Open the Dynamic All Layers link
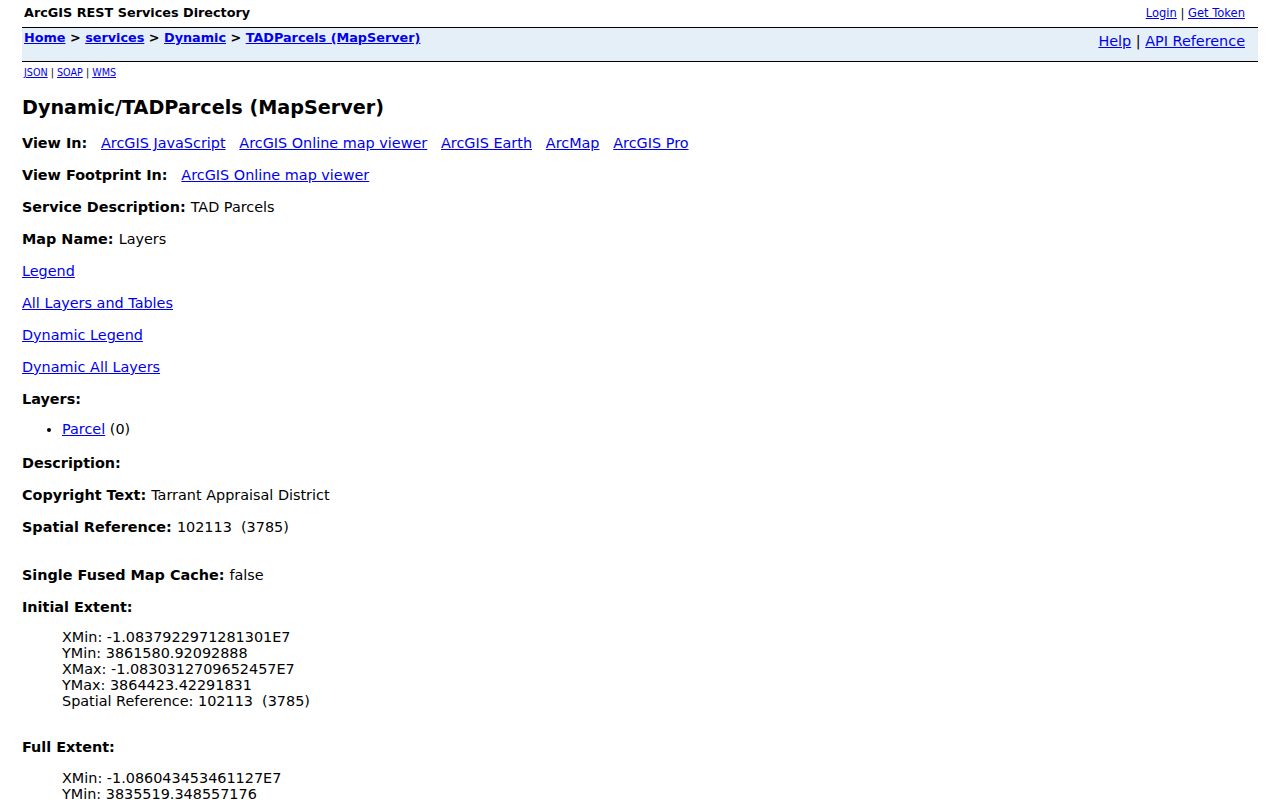Screen dimensions: 1280x800 [x=91, y=367]
